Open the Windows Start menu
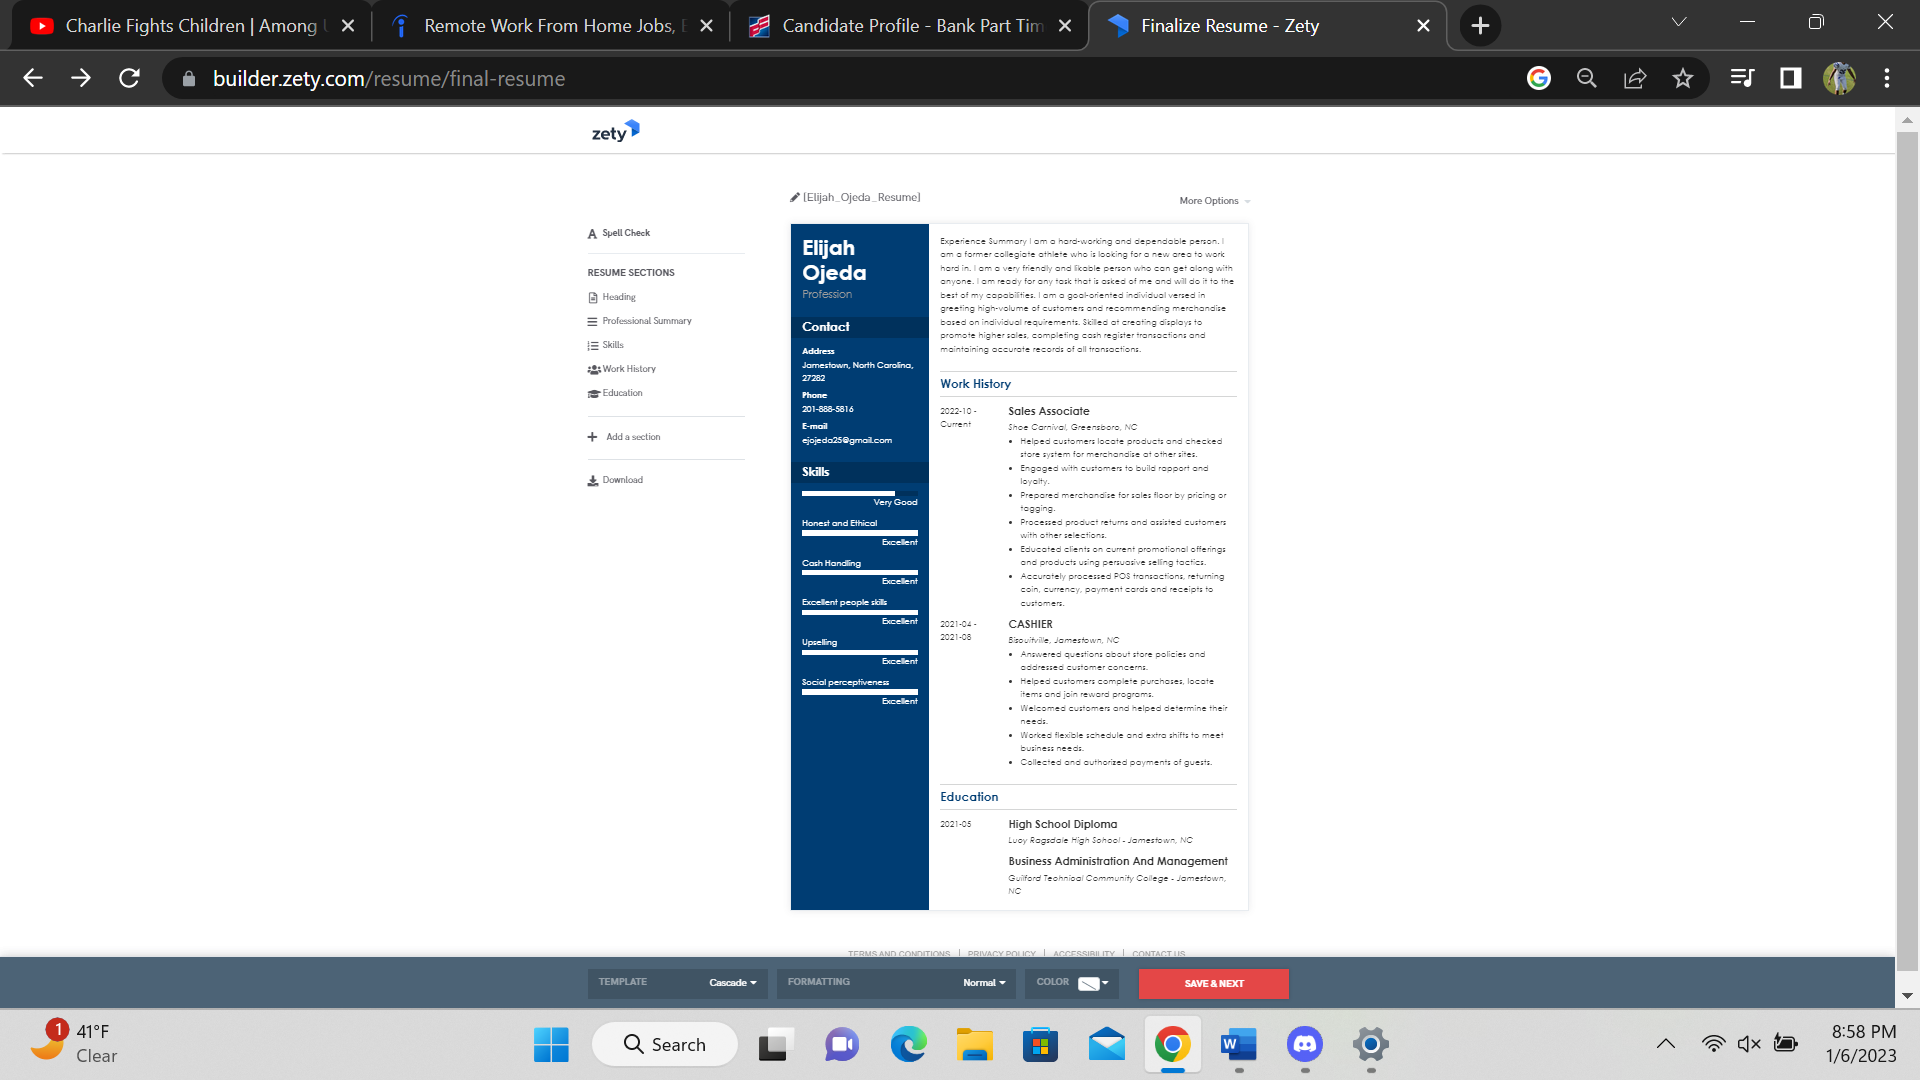The width and height of the screenshot is (1920, 1080). pyautogui.click(x=551, y=1044)
